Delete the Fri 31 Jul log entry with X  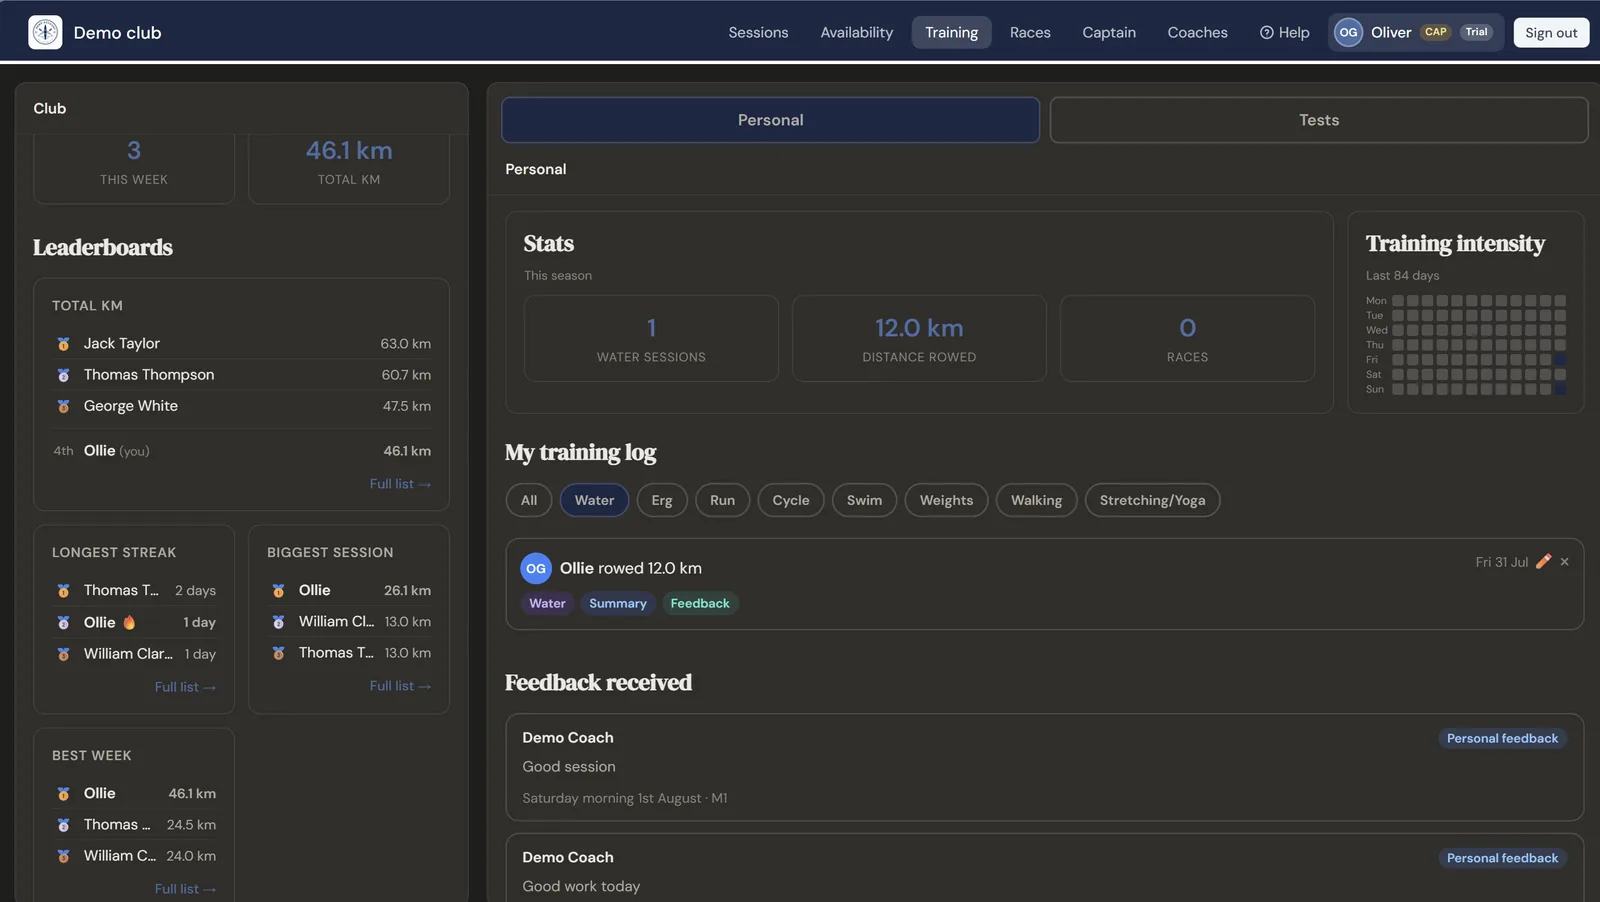click(x=1565, y=562)
